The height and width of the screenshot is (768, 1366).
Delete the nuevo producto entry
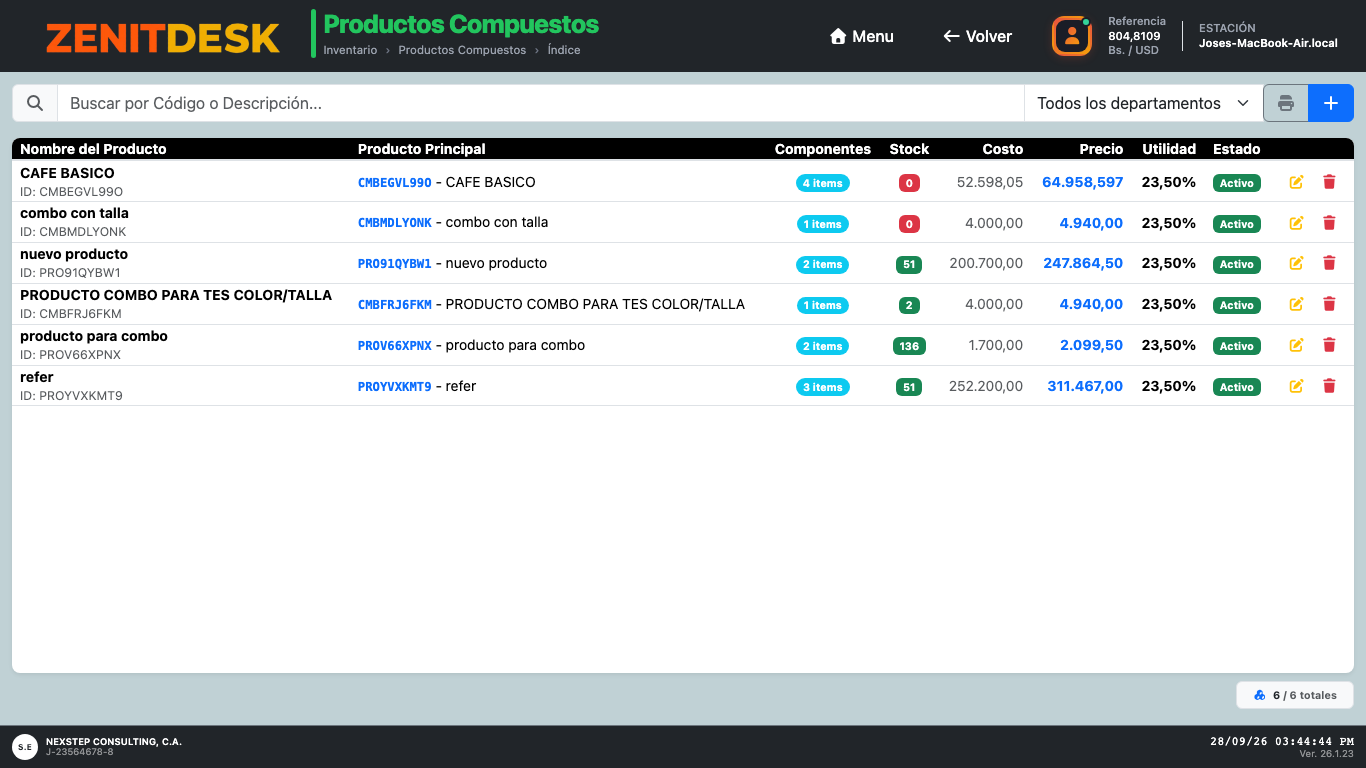1329,263
